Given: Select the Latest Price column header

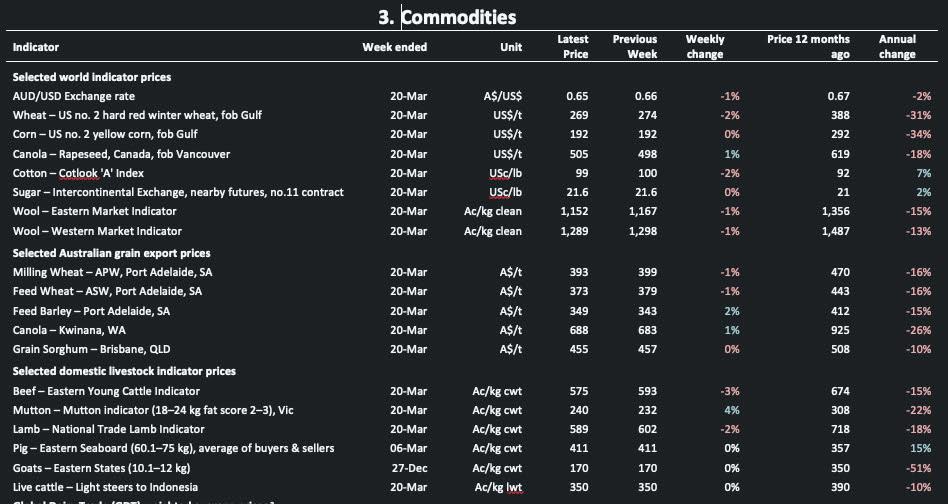Looking at the screenshot, I should (573, 47).
